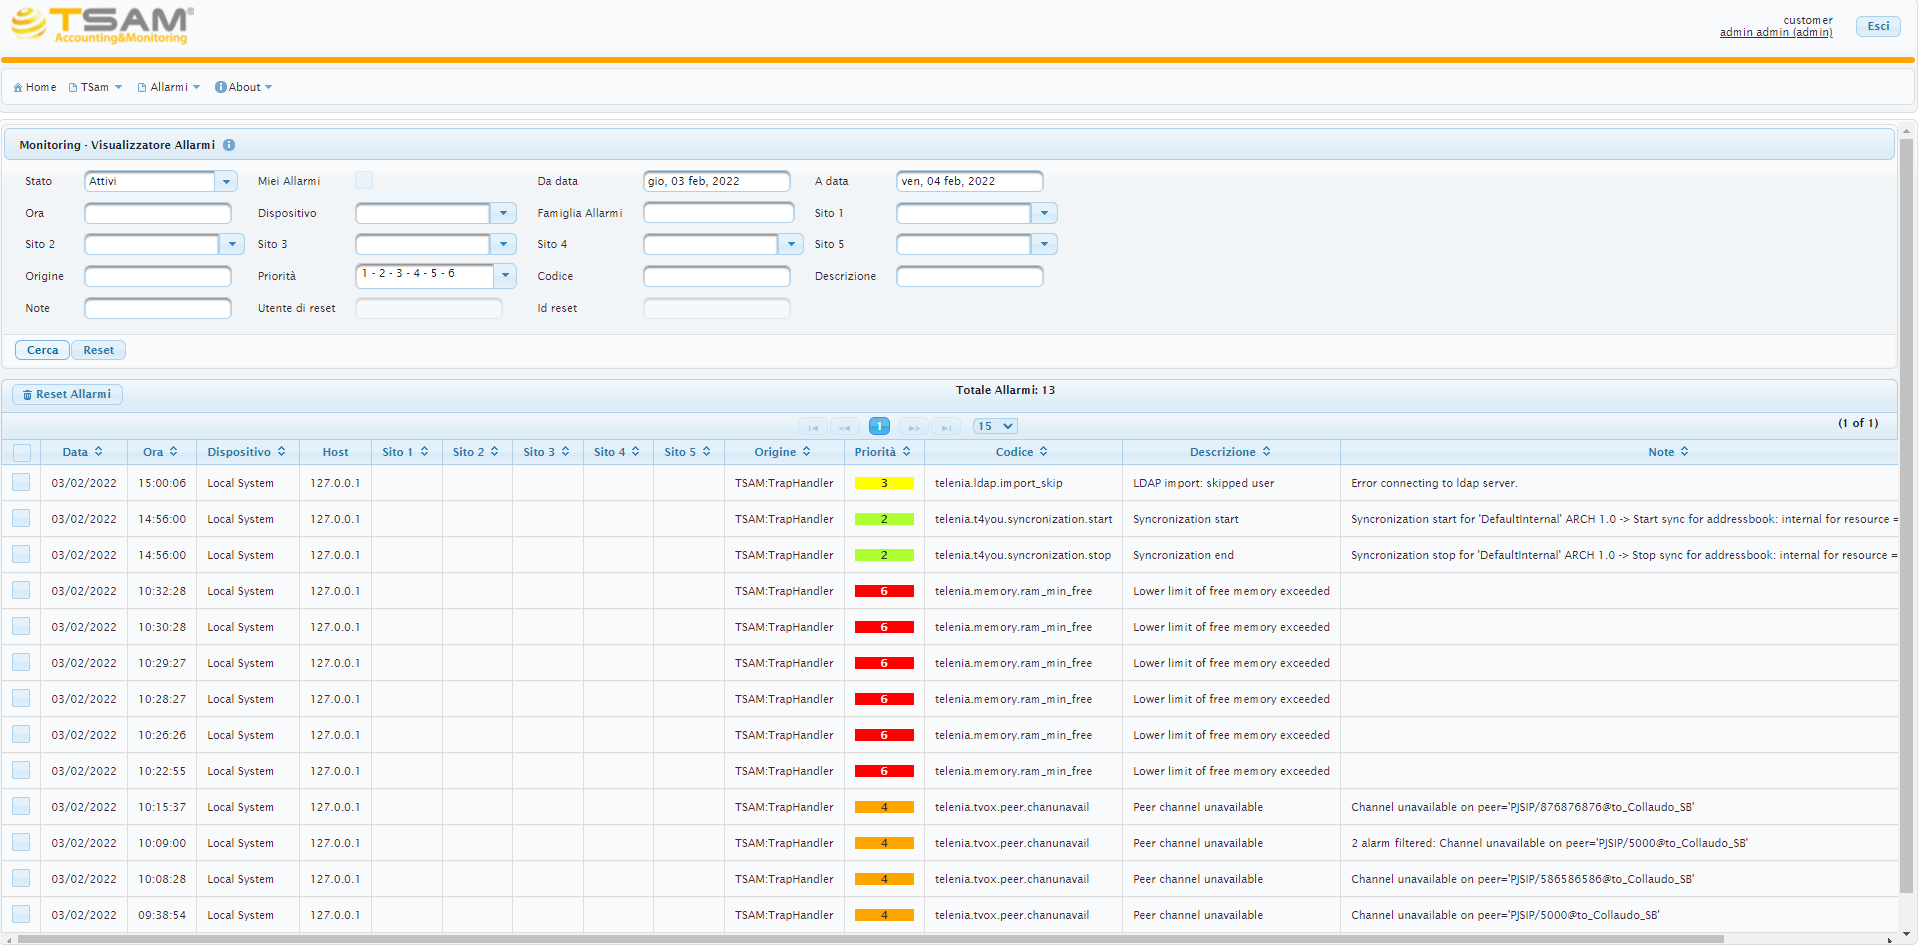
Task: Go to last page pagination icon
Action: 946,426
